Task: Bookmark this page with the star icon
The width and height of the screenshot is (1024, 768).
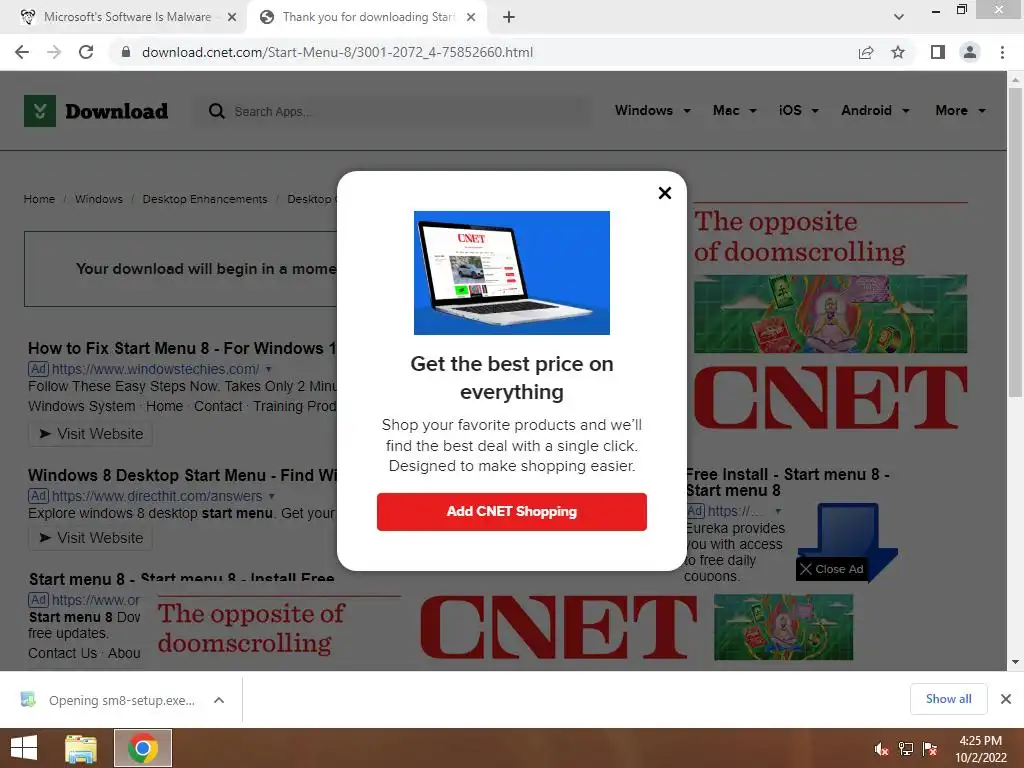Action: pos(898,52)
